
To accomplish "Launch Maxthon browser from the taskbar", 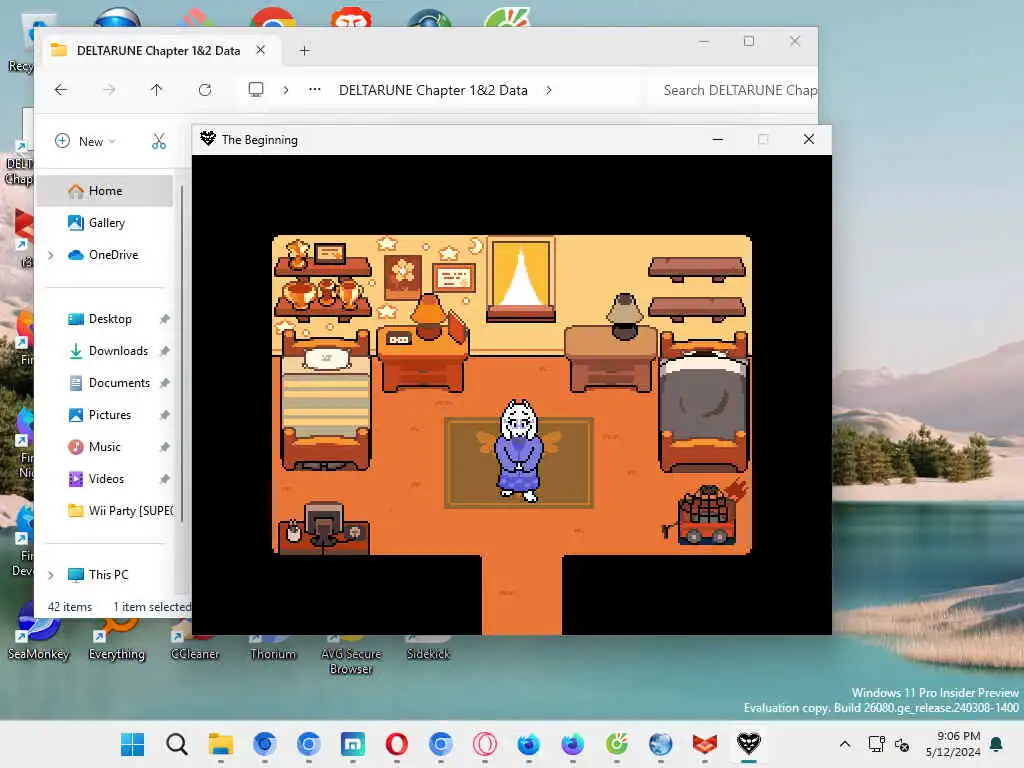I will [353, 744].
